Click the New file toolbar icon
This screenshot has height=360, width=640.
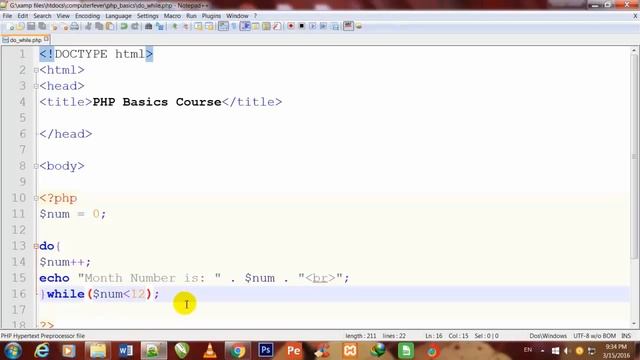[x=11, y=27]
